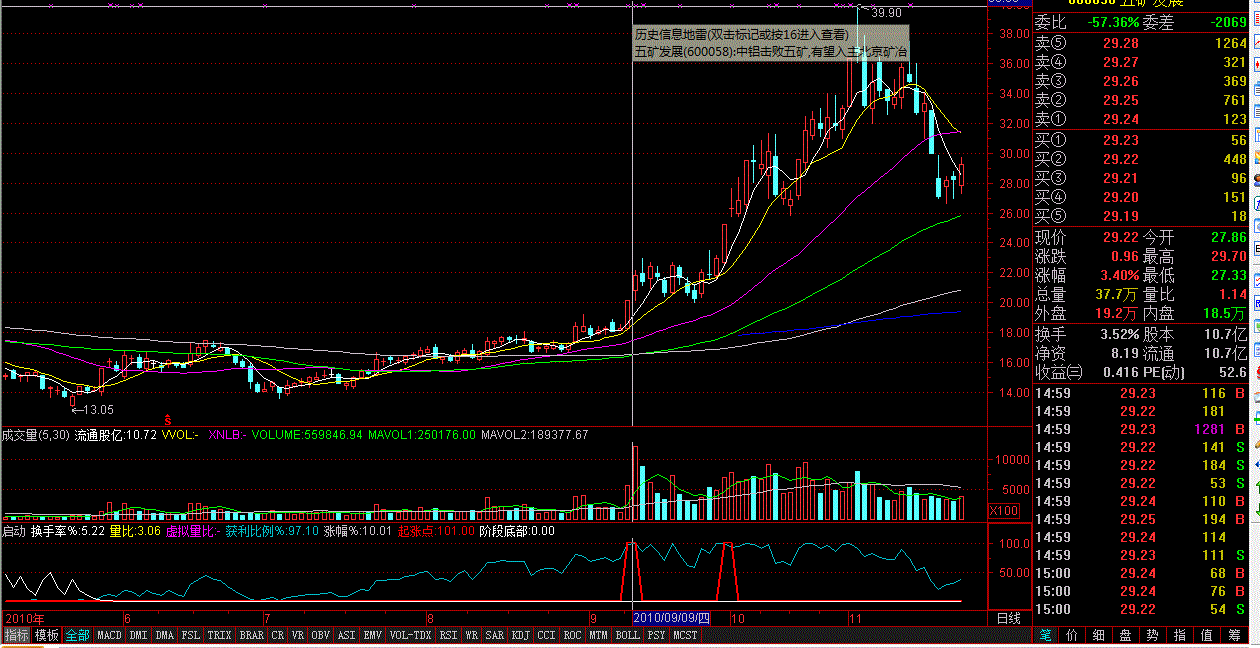Open the 细 detail tab

click(1099, 635)
